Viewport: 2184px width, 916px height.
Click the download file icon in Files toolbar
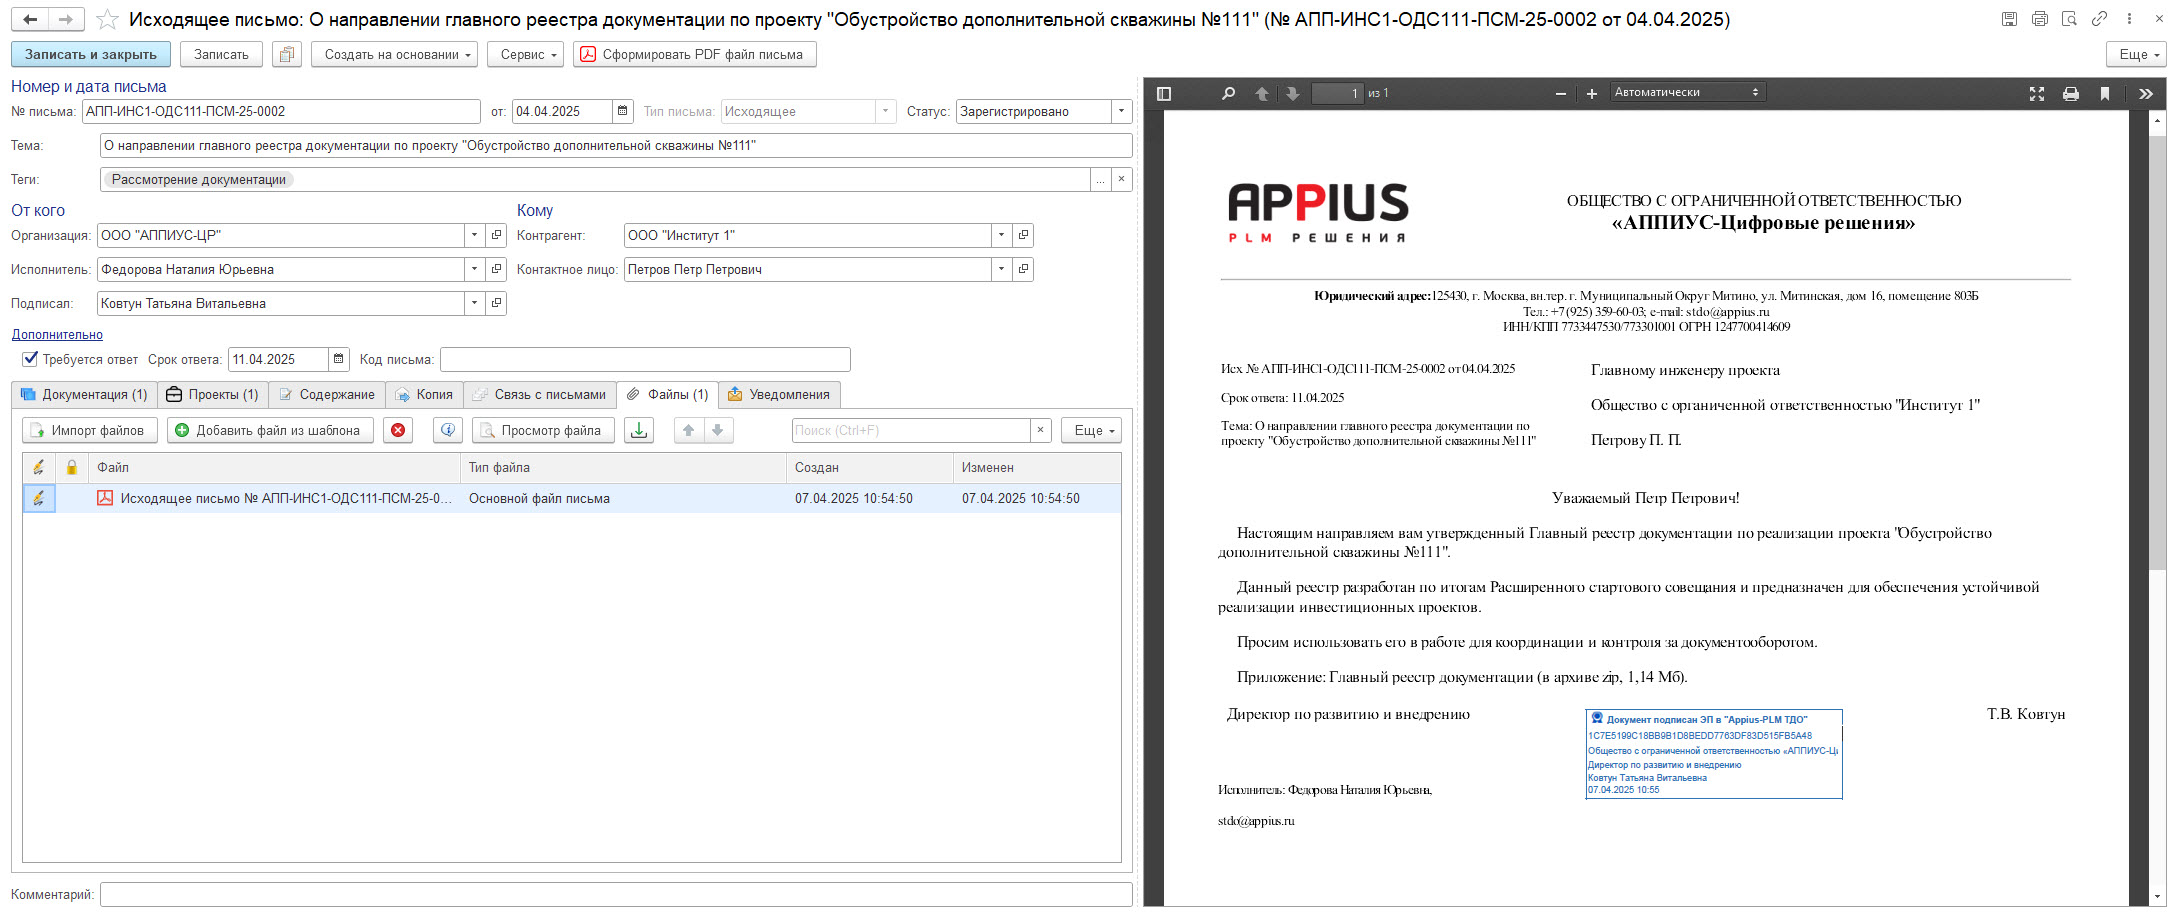[x=639, y=430]
